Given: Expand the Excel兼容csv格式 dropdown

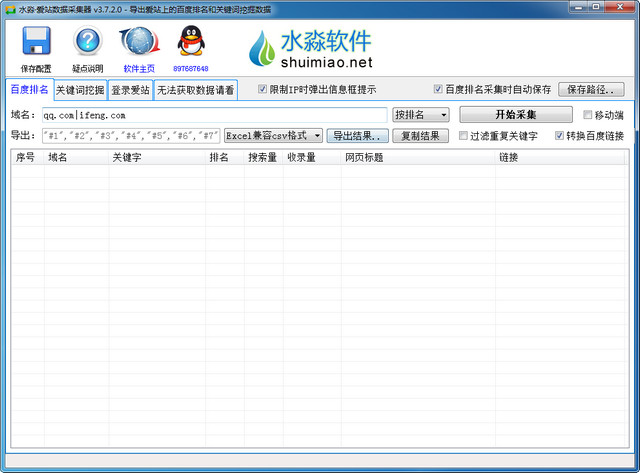Looking at the screenshot, I should click(x=273, y=136).
